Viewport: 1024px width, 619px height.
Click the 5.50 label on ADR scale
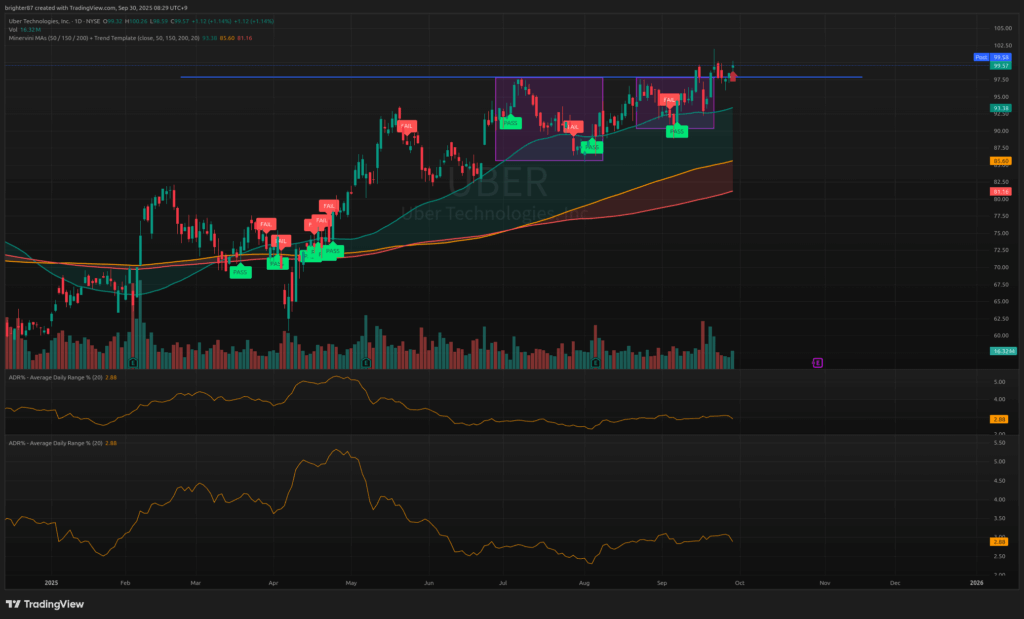tap(999, 443)
